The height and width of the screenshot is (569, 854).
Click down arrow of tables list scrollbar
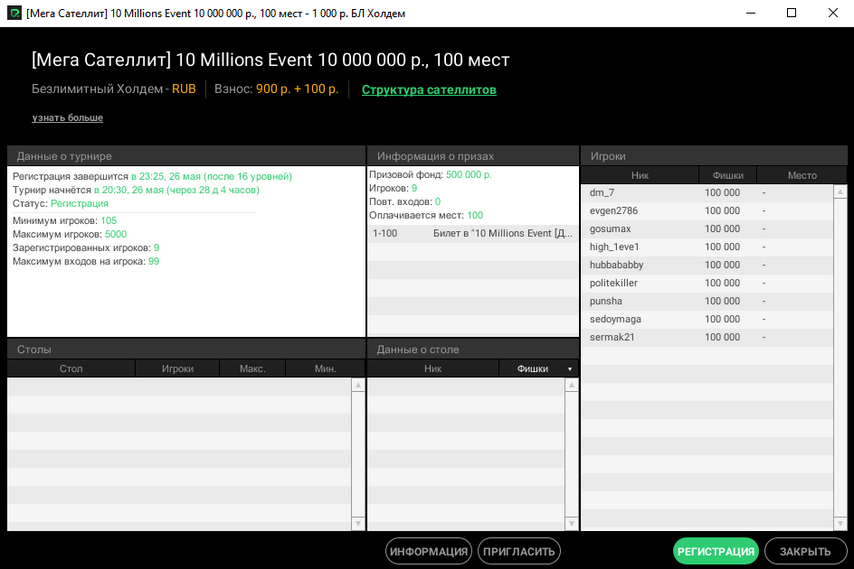click(358, 523)
